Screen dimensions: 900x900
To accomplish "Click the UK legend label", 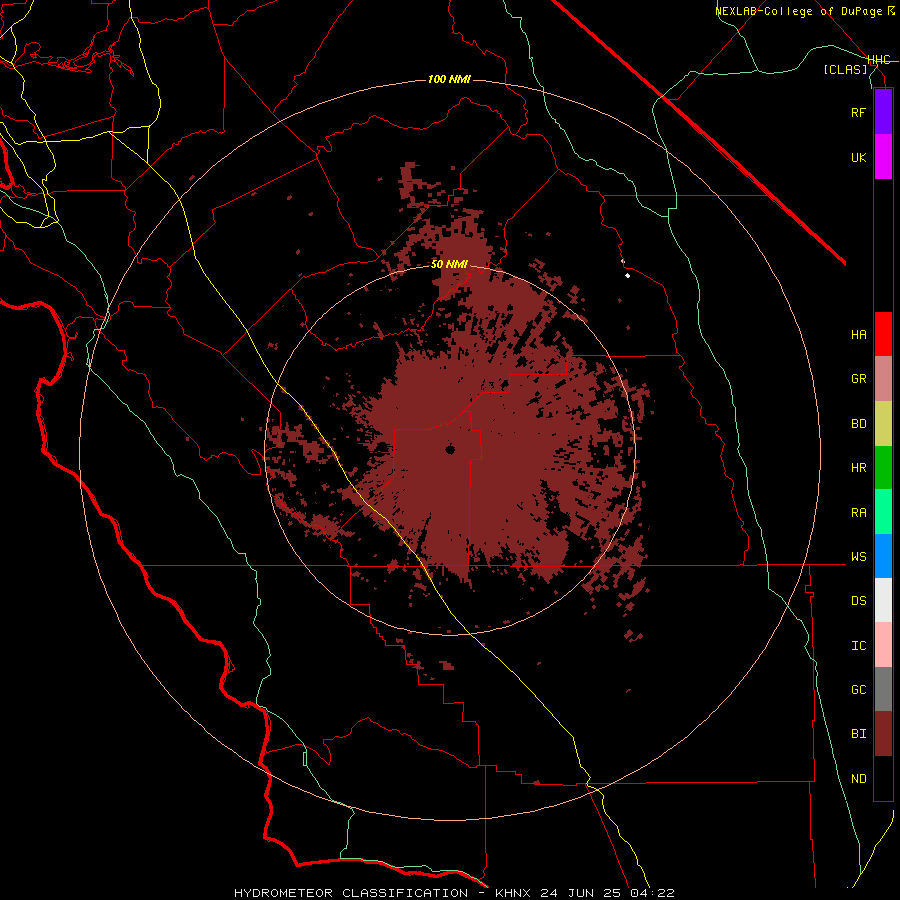I will pyautogui.click(x=858, y=158).
